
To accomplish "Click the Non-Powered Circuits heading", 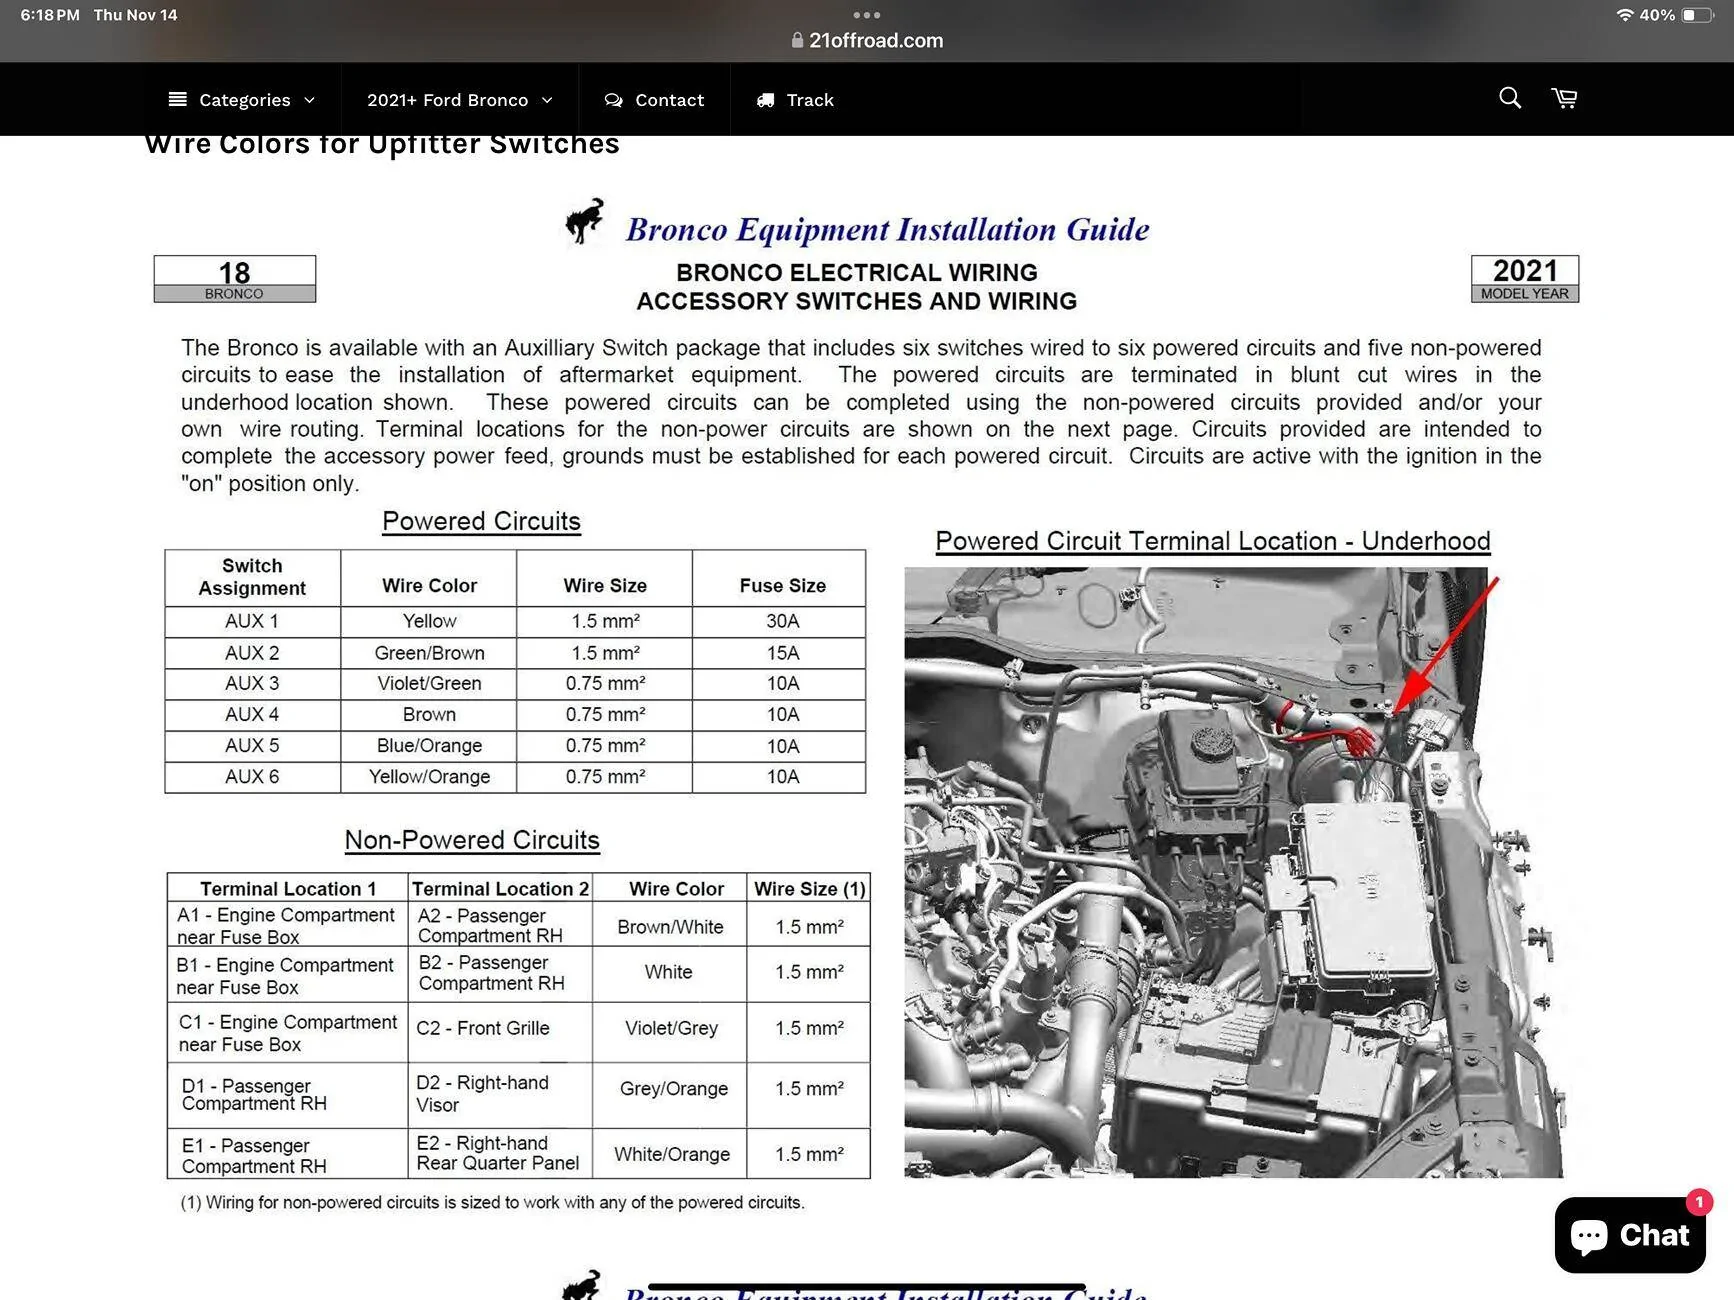I will click(x=472, y=840).
